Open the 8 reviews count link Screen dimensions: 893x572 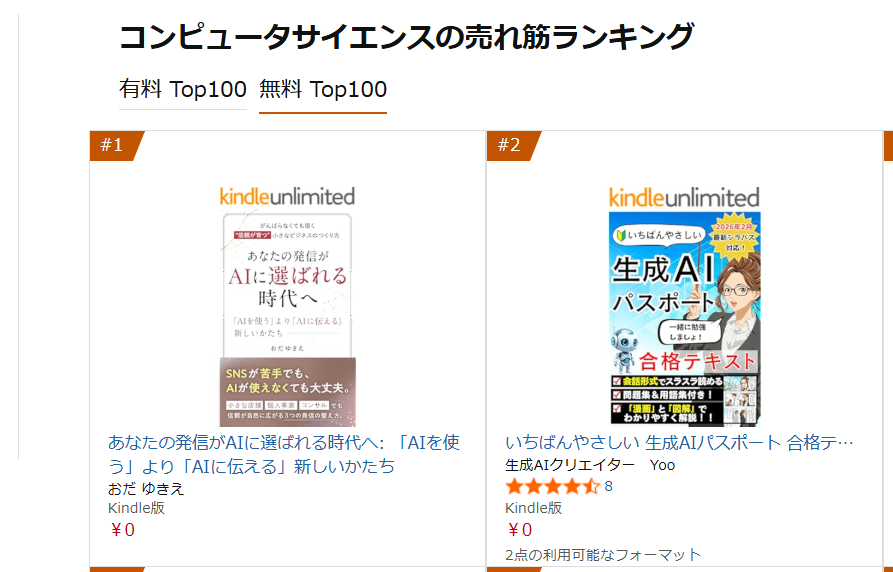pyautogui.click(x=608, y=487)
